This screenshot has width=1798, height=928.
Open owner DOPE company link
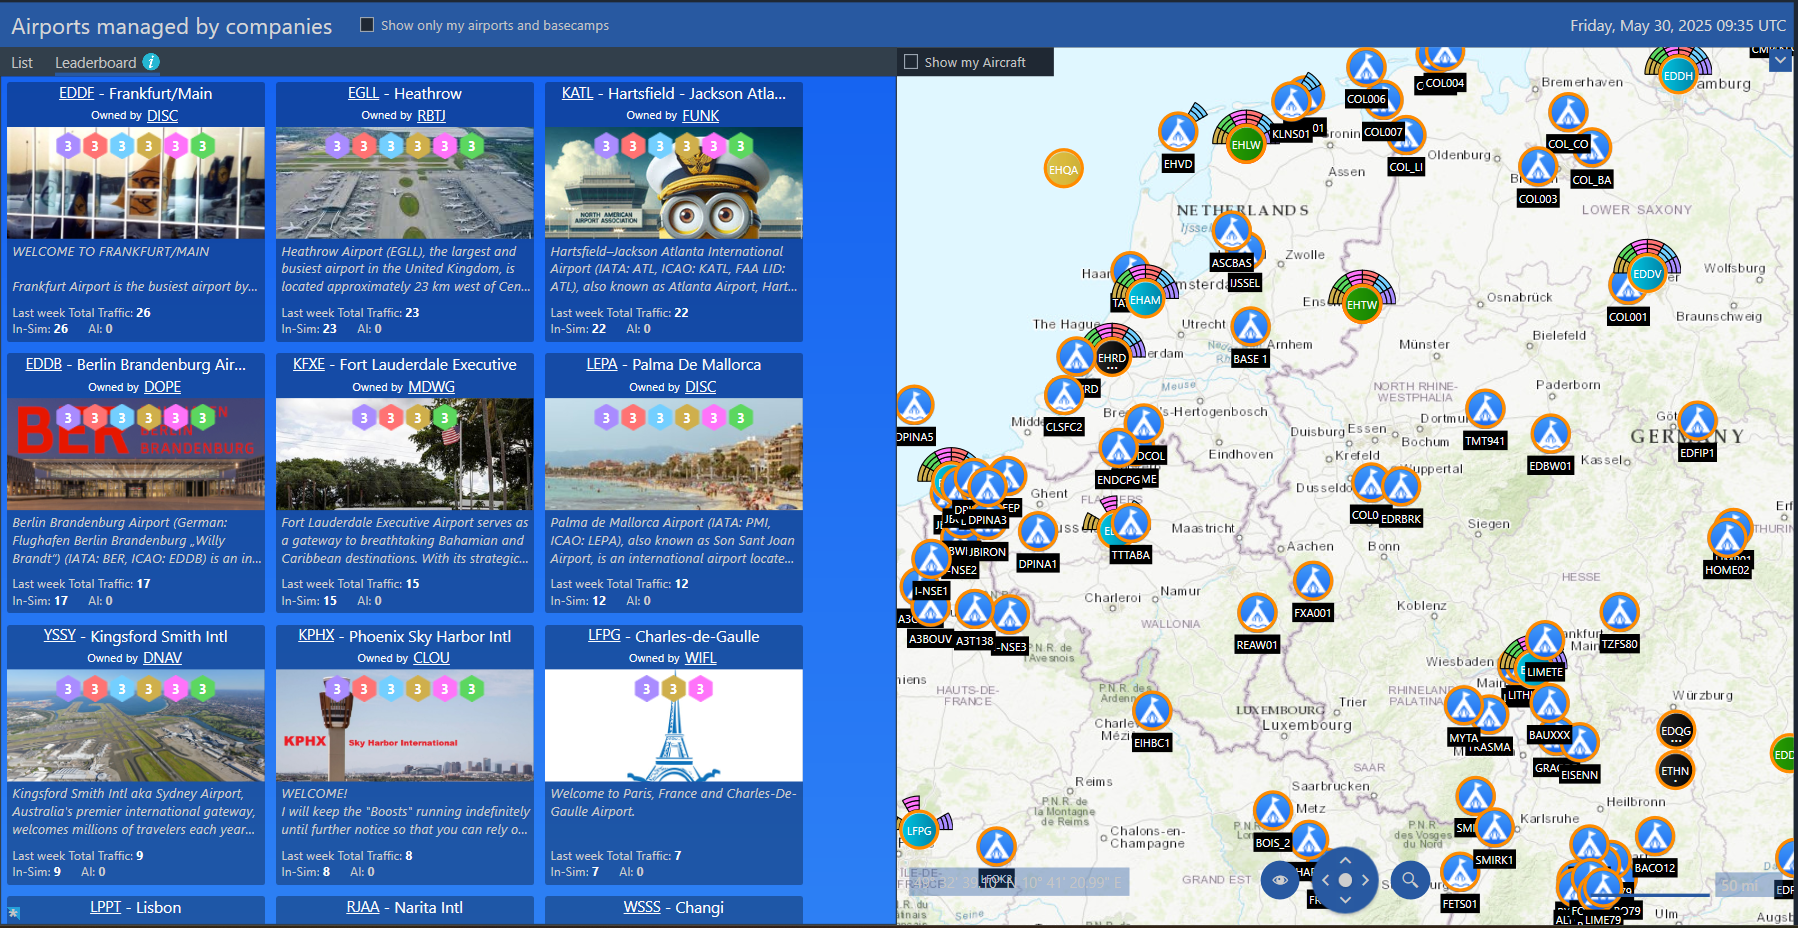pyautogui.click(x=162, y=387)
